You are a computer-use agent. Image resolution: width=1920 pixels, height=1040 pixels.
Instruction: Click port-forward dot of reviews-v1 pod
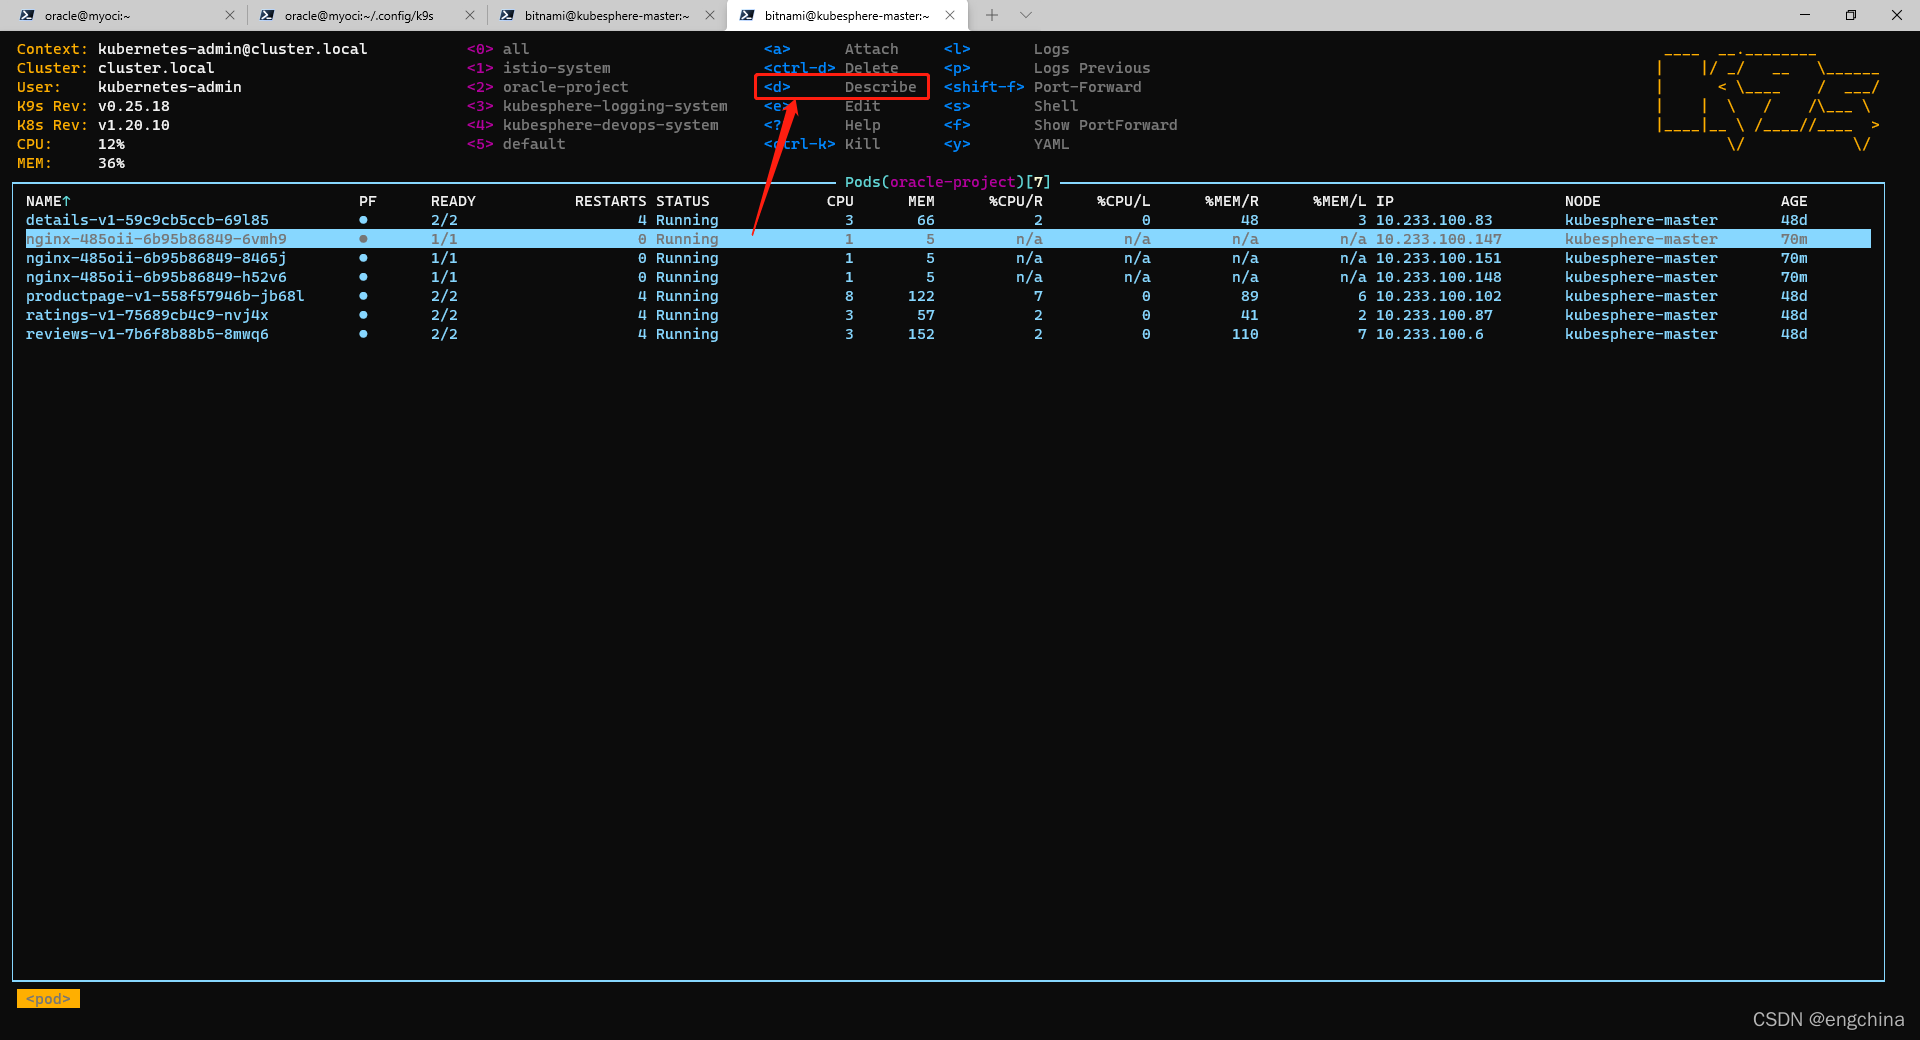pos(363,334)
